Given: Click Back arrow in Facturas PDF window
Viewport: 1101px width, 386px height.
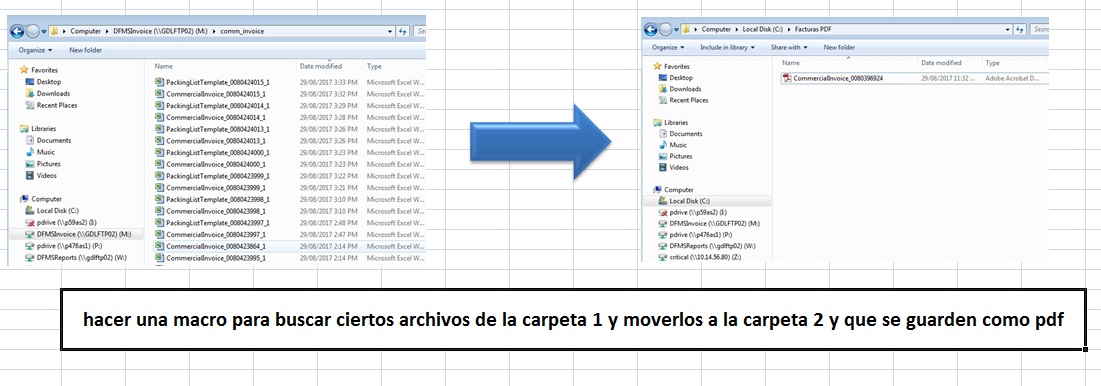Looking at the screenshot, I should pyautogui.click(x=650, y=29).
